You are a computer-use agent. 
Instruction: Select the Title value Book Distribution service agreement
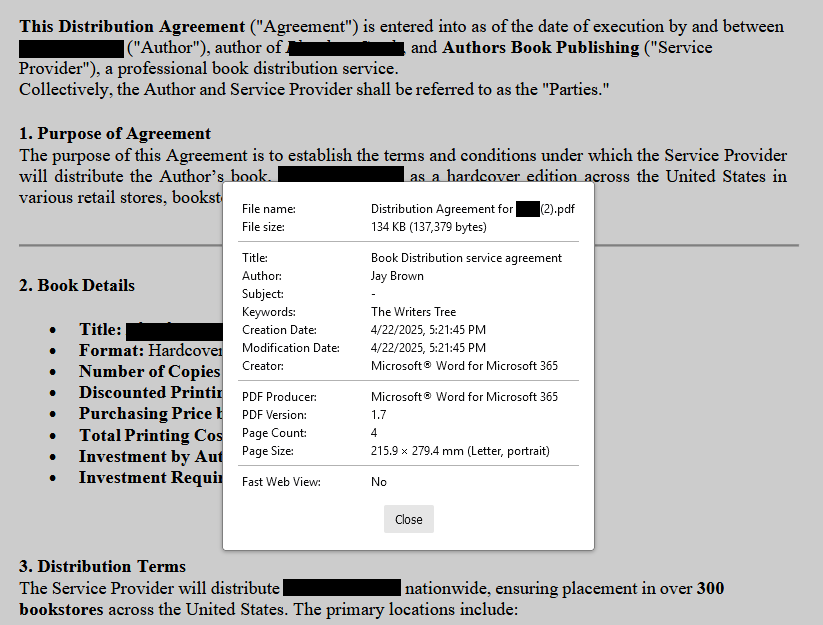pyautogui.click(x=466, y=257)
